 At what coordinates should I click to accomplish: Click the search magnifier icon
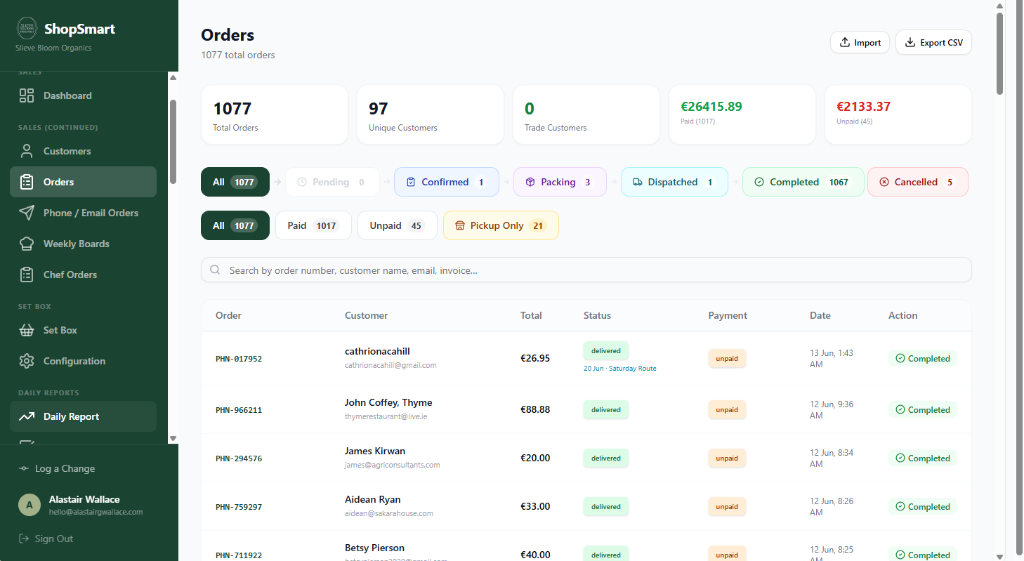point(215,270)
